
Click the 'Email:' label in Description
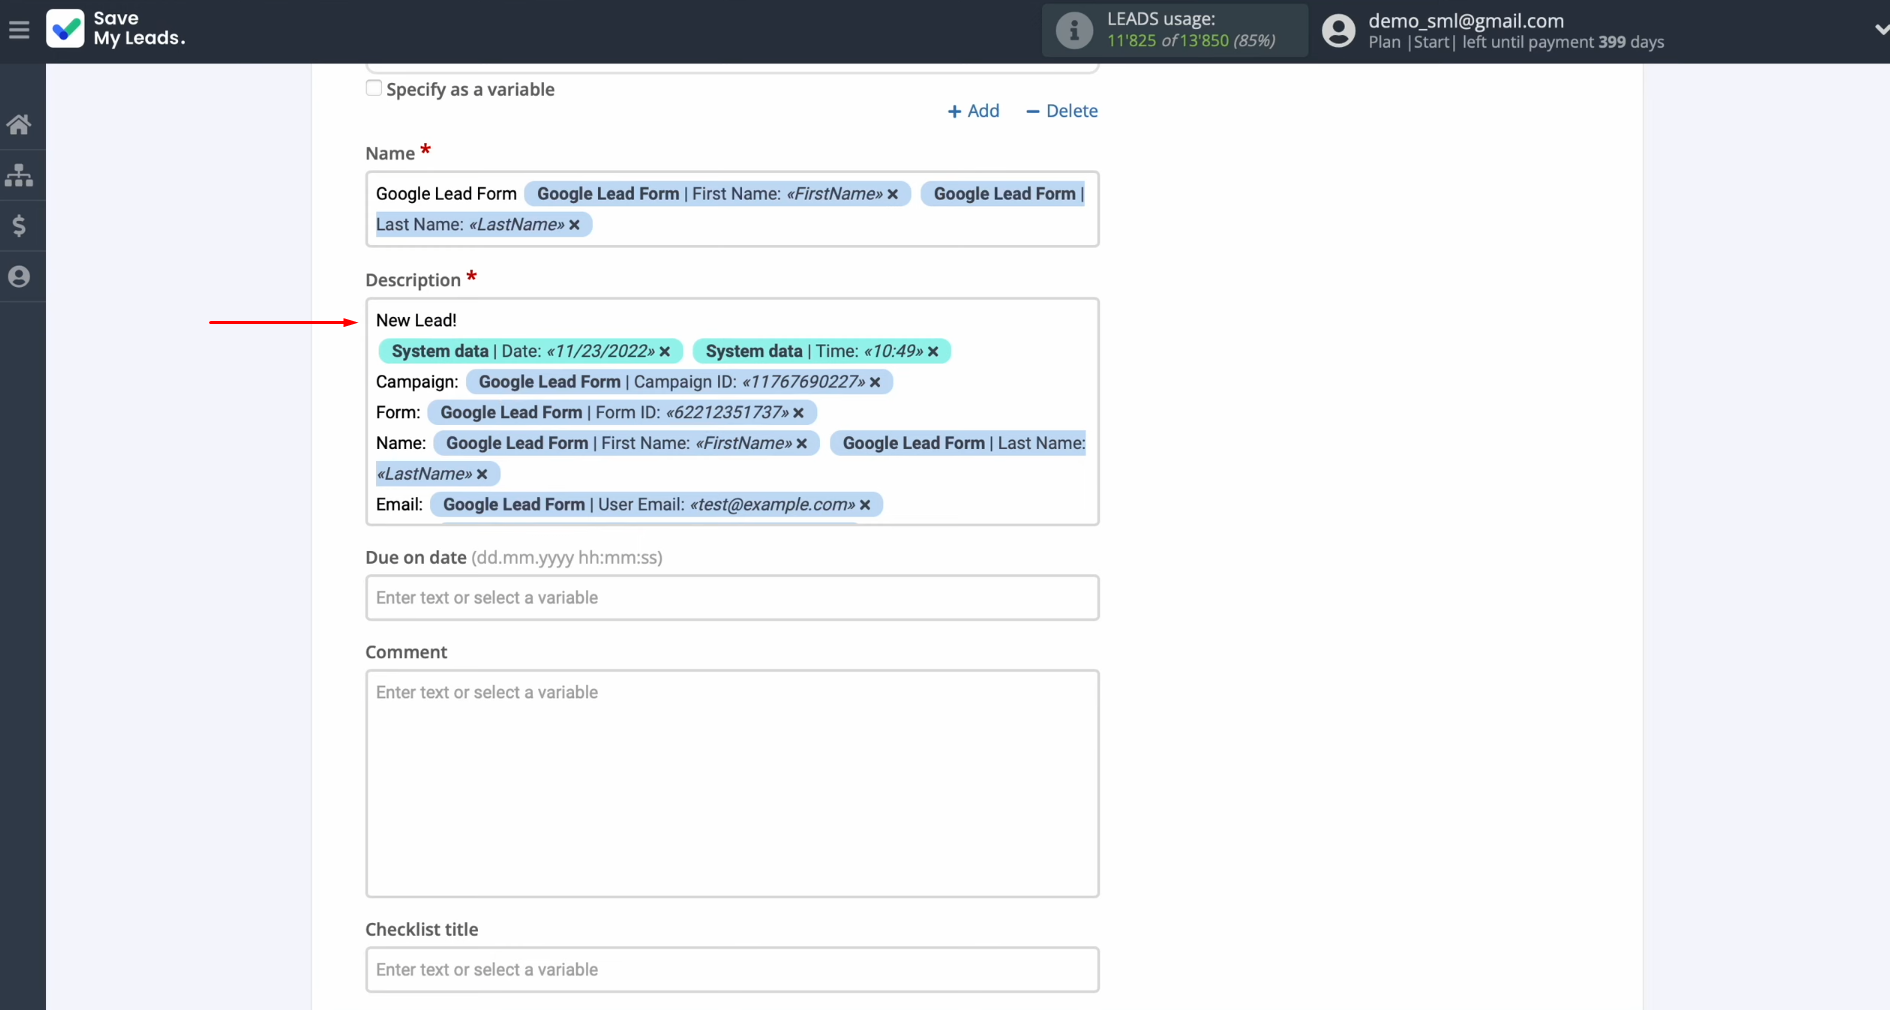(x=399, y=505)
